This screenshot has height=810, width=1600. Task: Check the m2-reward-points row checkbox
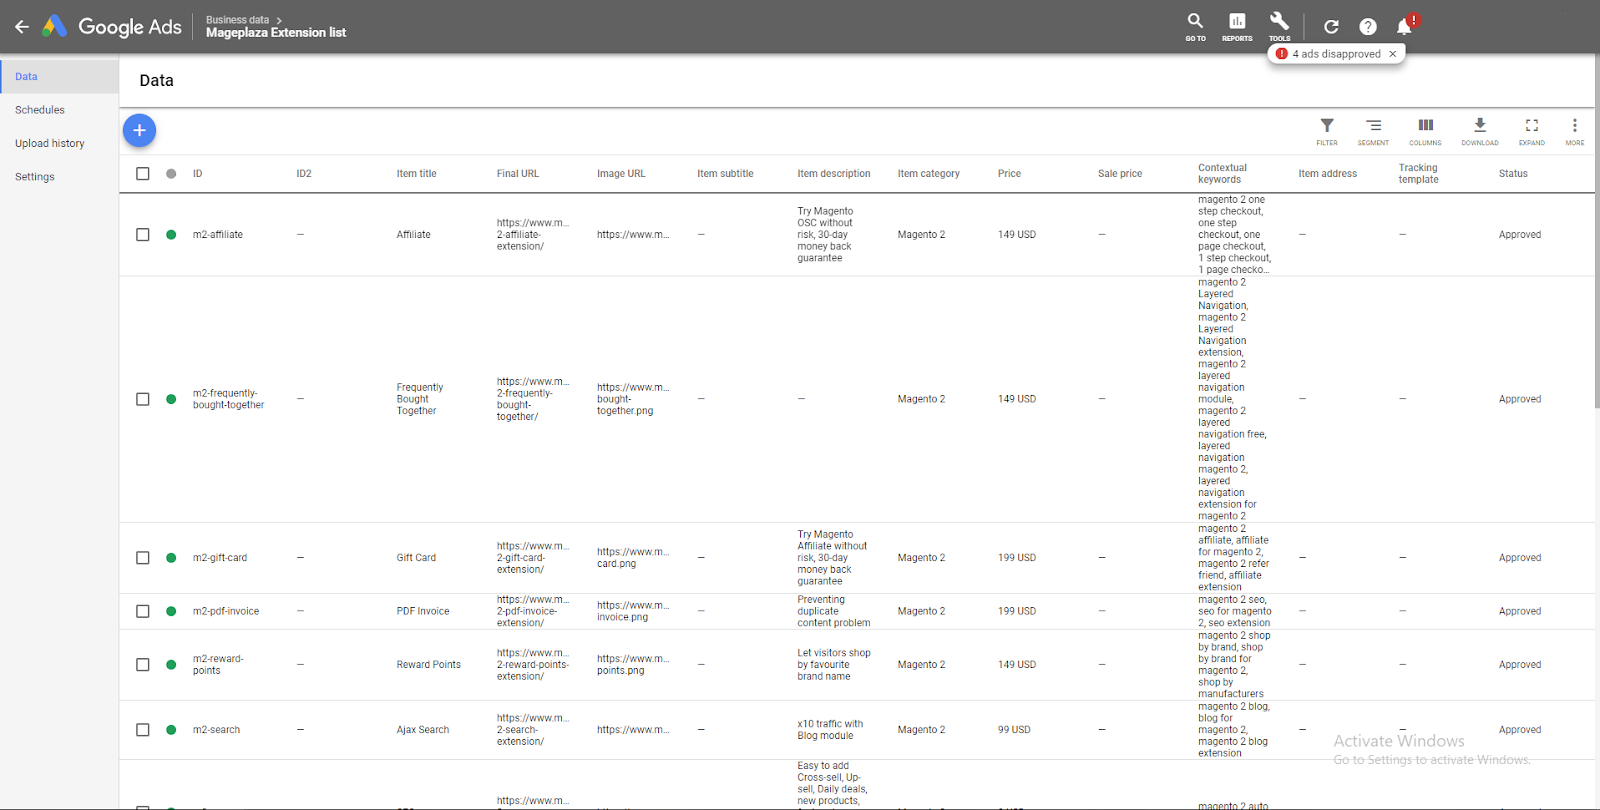click(143, 665)
